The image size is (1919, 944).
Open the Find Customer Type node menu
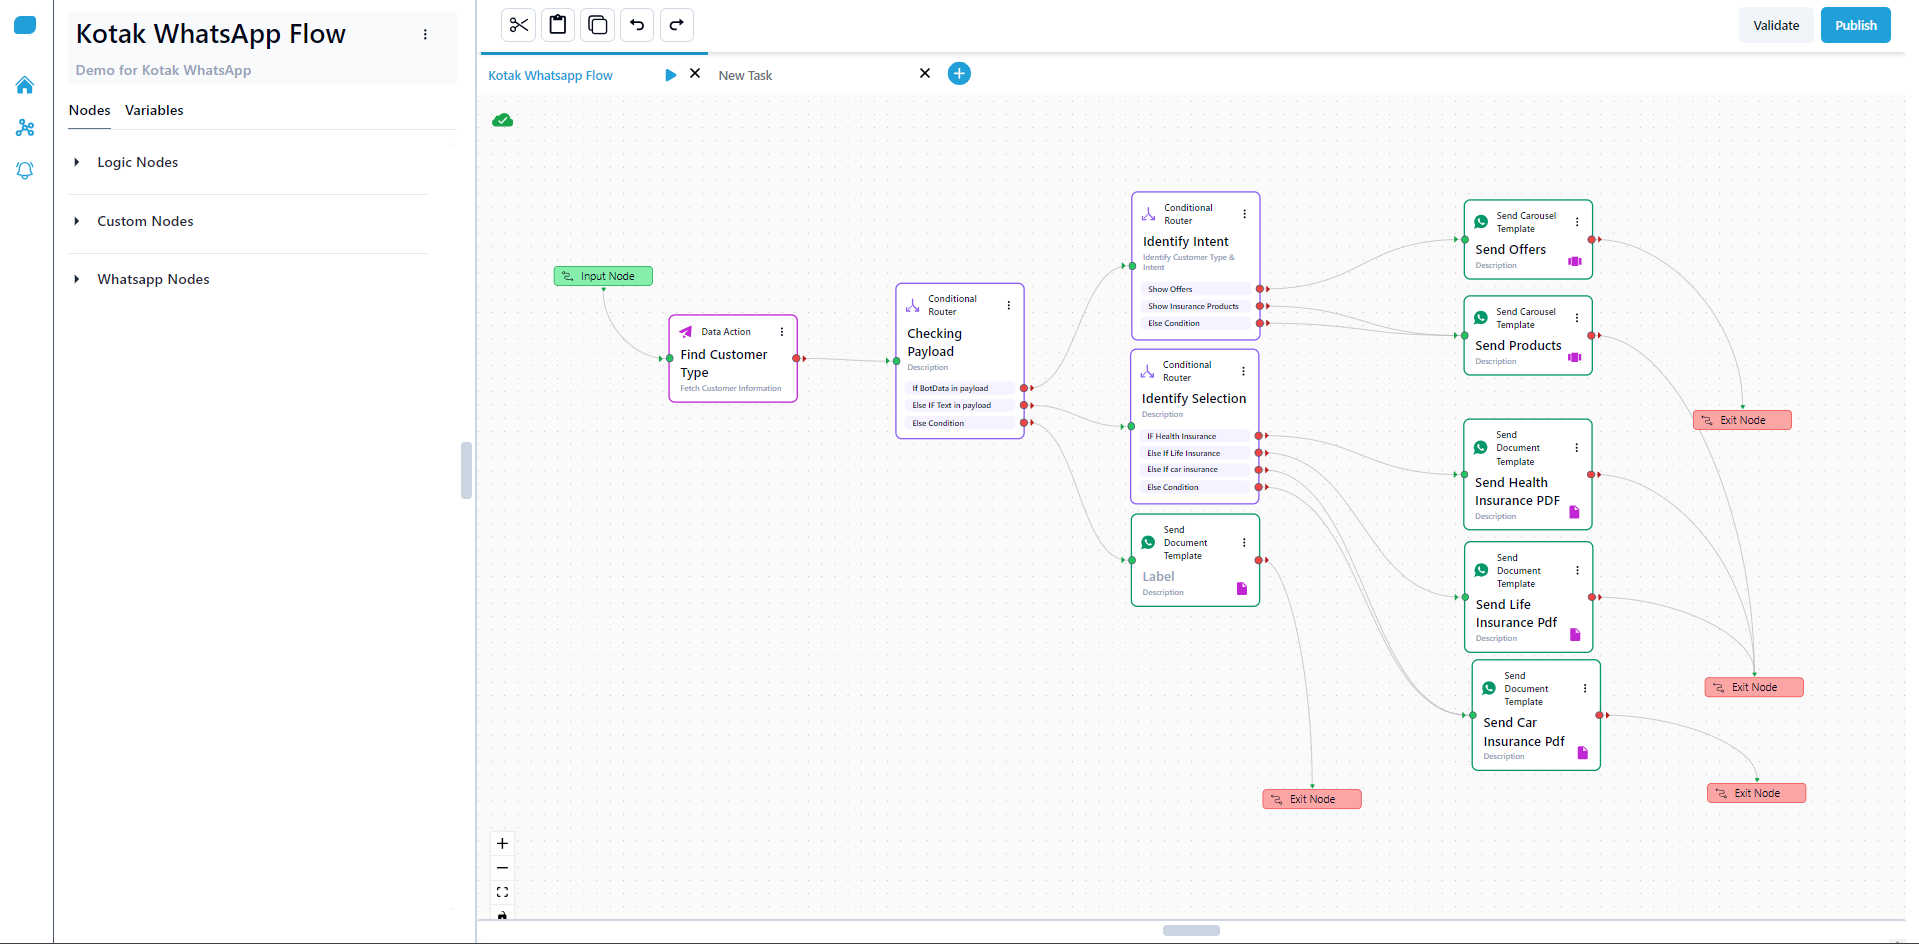click(x=782, y=332)
